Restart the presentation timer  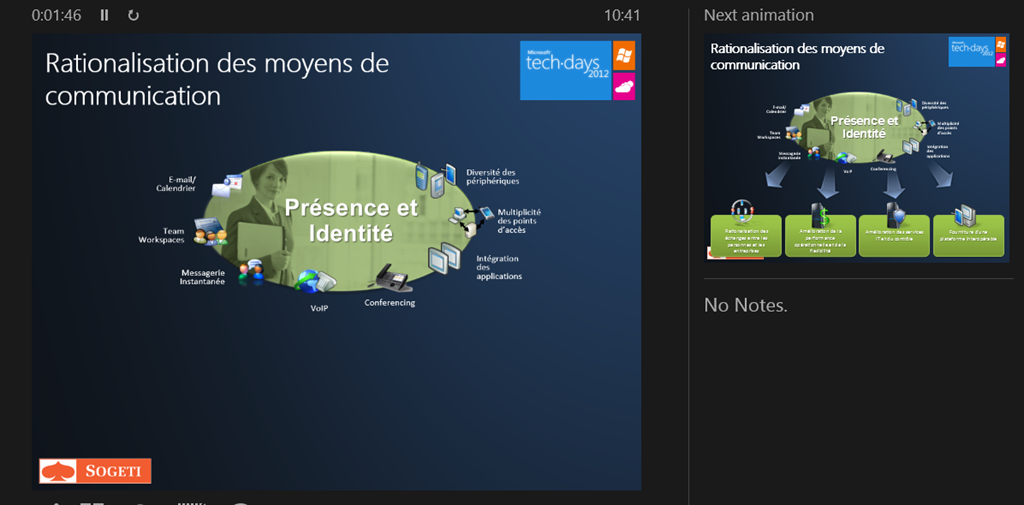(x=133, y=15)
